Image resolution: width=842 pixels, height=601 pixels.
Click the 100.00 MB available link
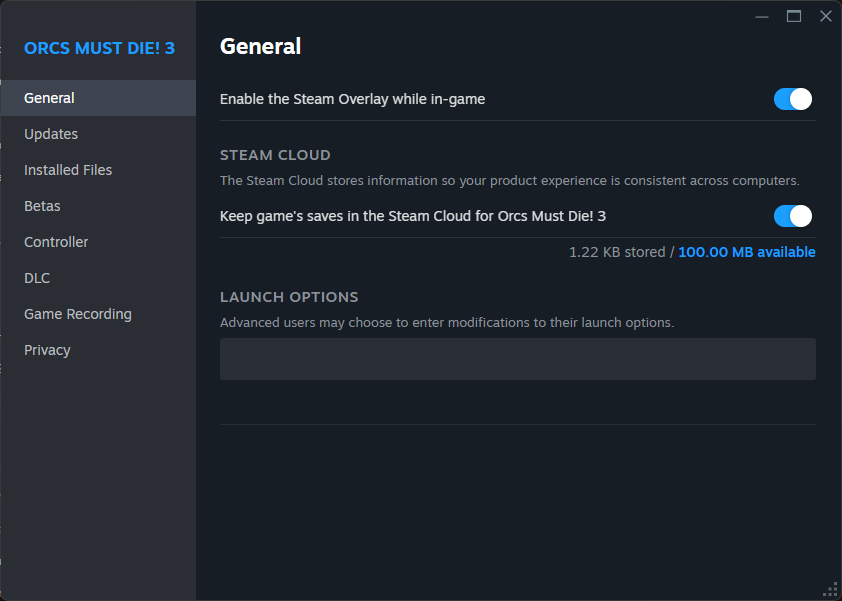coord(746,252)
